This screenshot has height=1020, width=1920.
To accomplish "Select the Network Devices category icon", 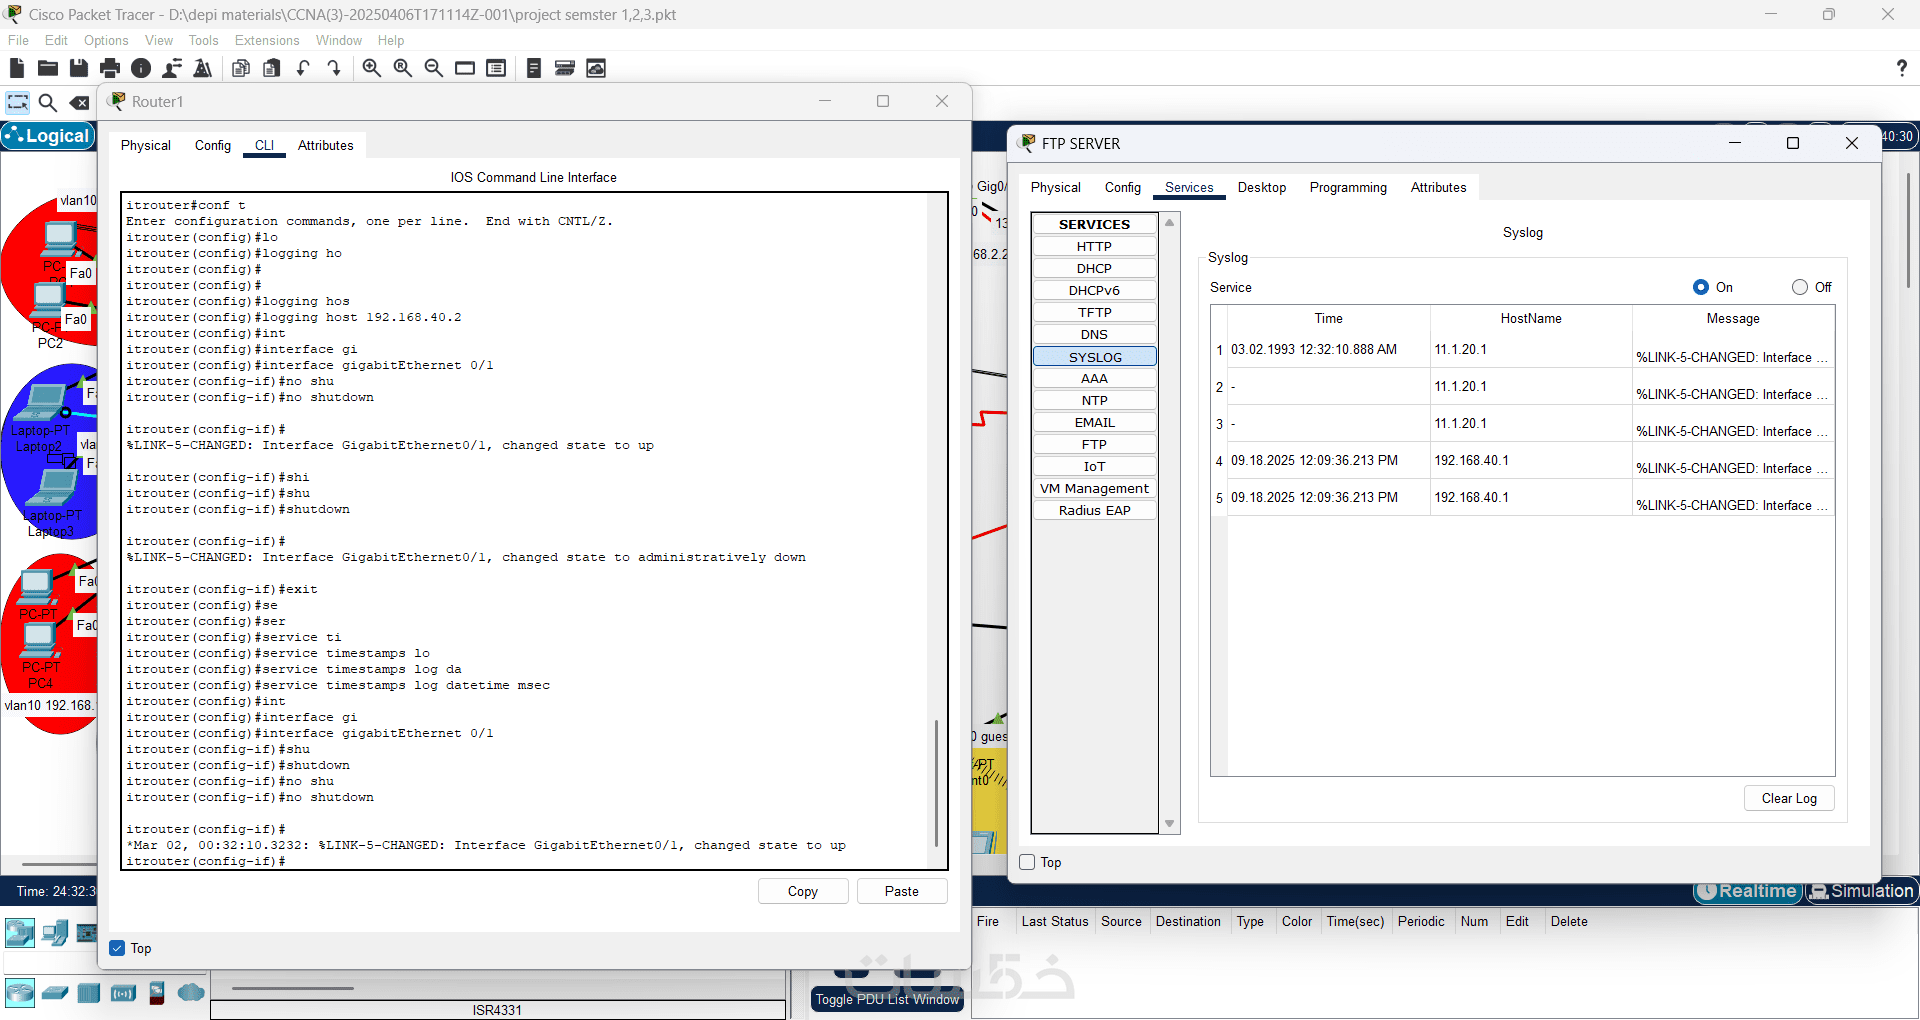I will point(20,933).
